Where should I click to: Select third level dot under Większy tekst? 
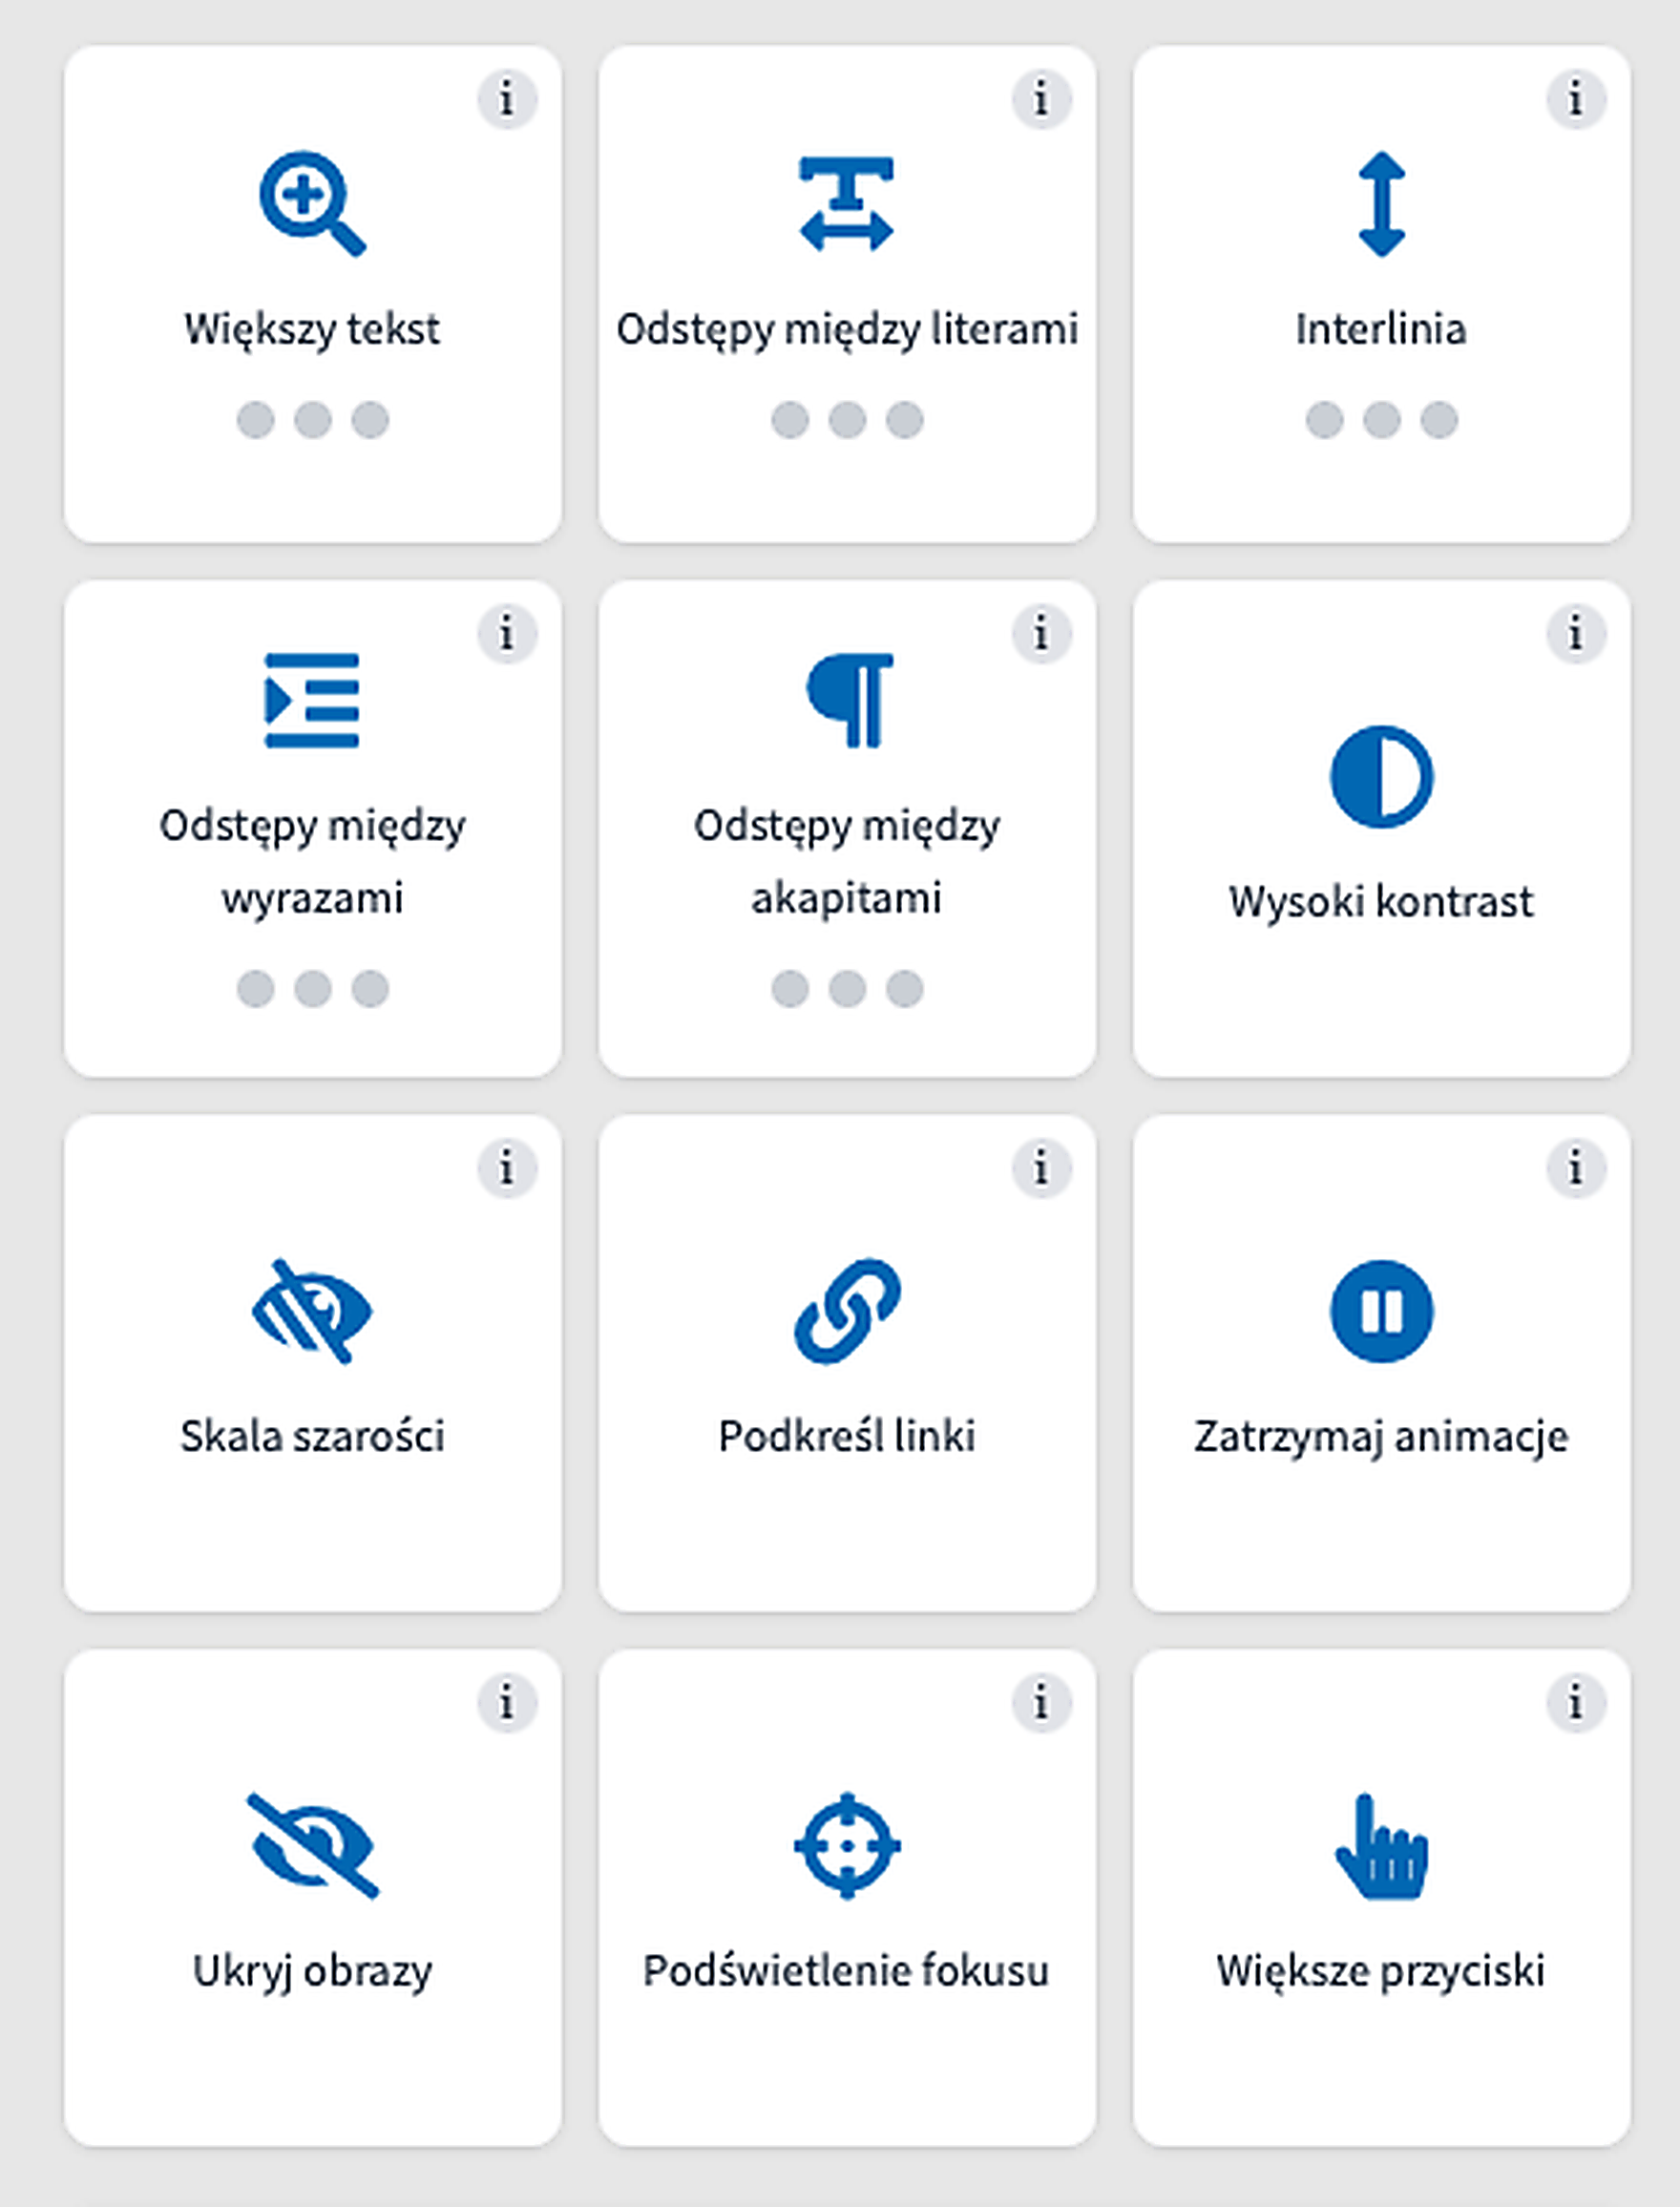pos(370,420)
